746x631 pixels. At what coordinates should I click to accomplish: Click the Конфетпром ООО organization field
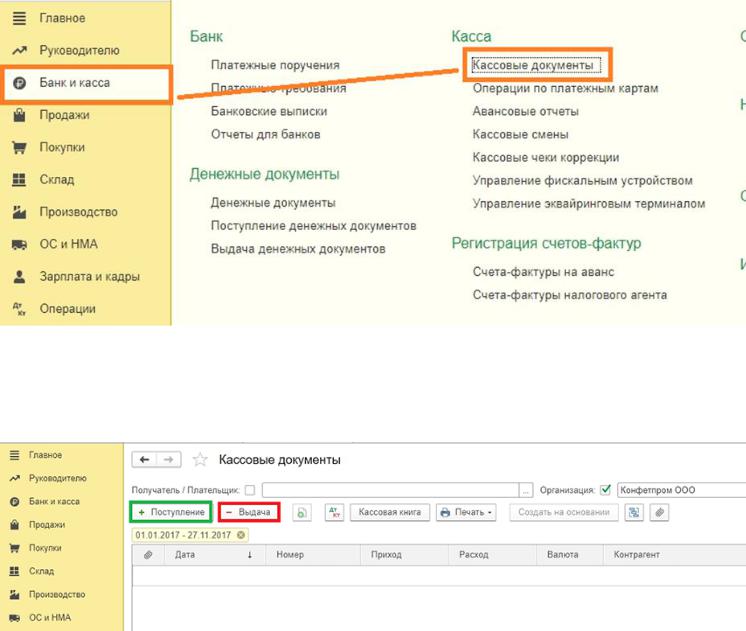[x=680, y=490]
